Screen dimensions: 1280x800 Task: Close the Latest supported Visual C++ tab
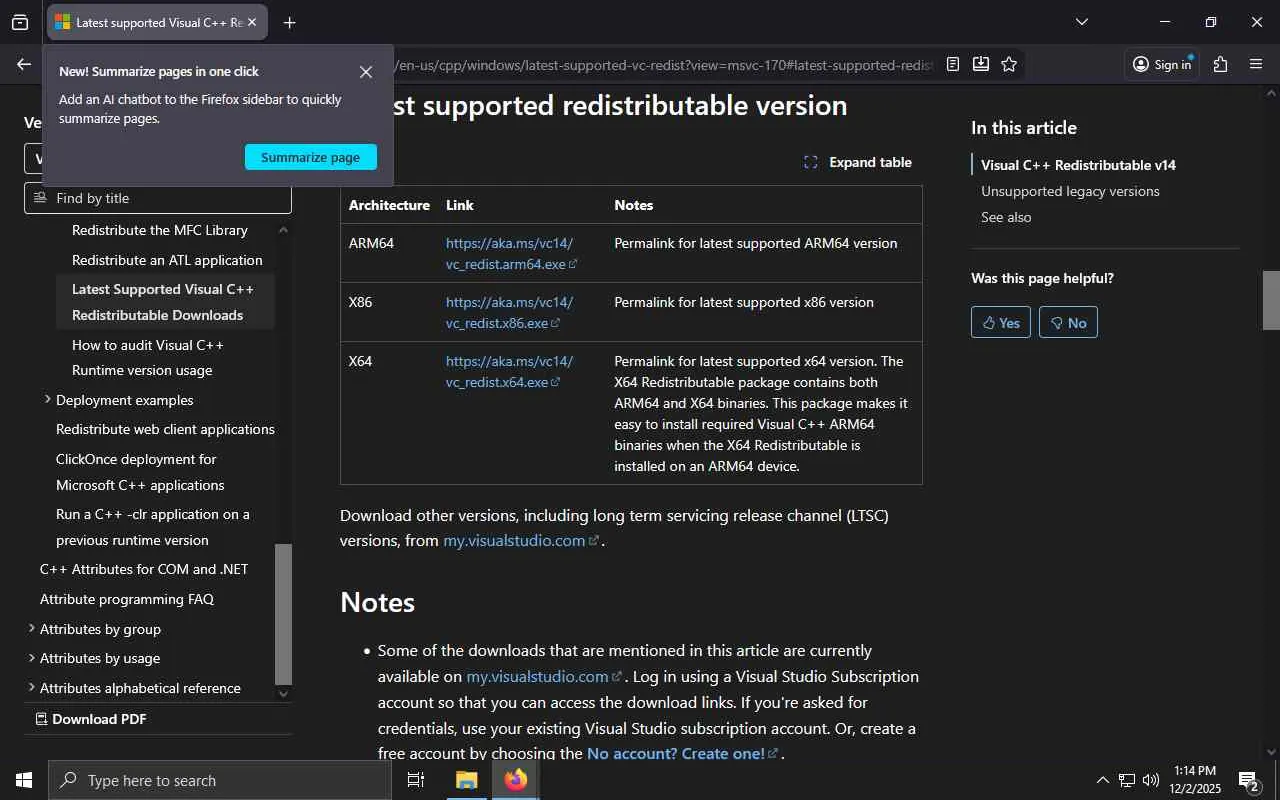(x=252, y=22)
